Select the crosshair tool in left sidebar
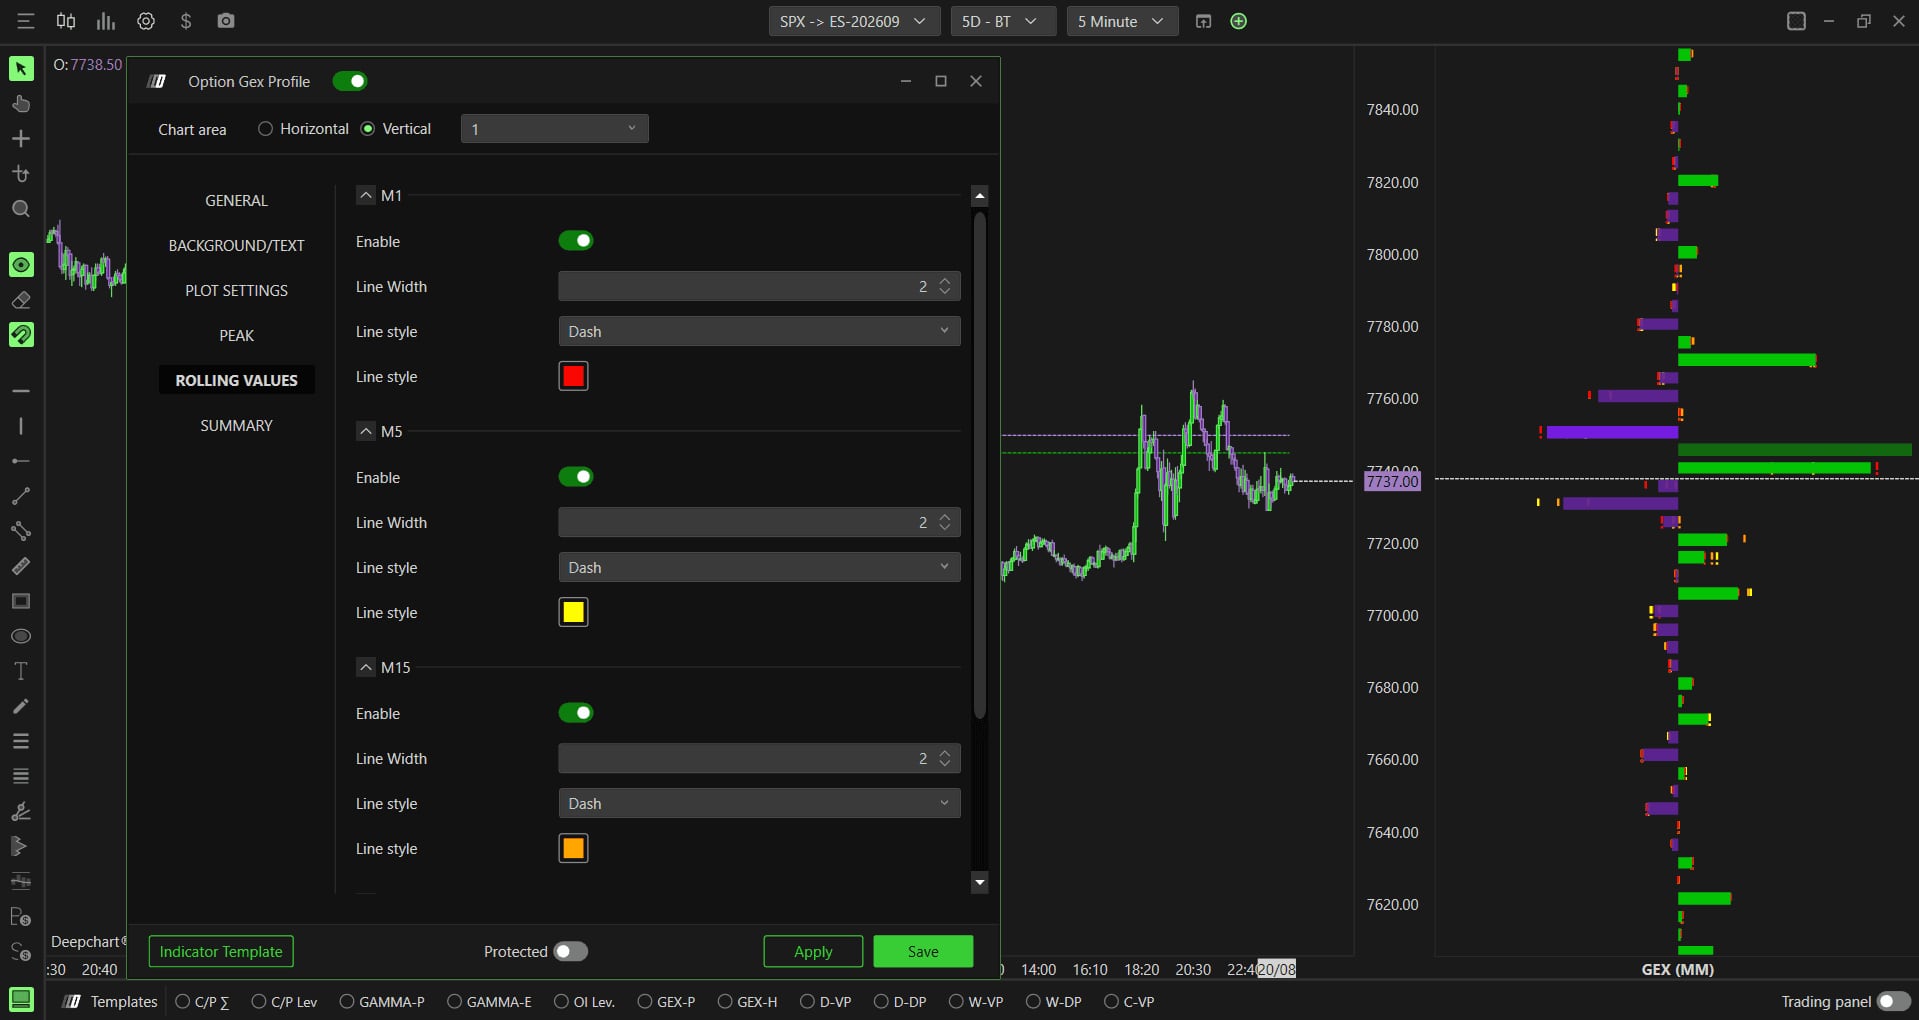 (21, 139)
